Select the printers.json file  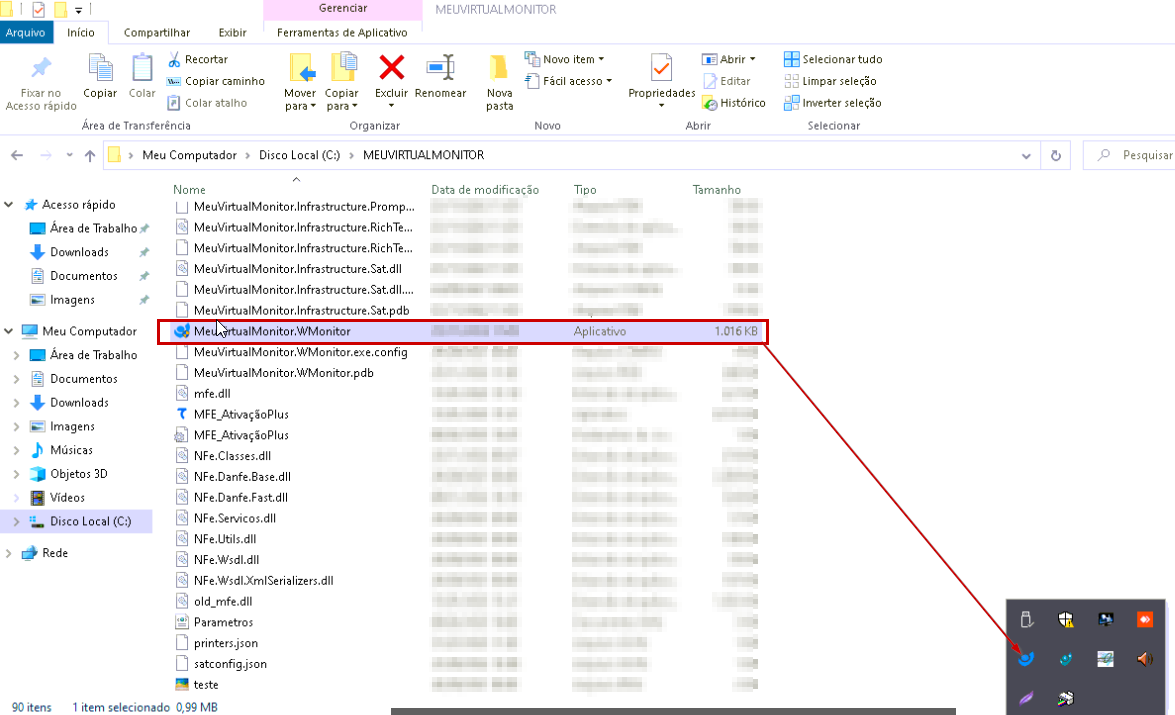pos(226,643)
